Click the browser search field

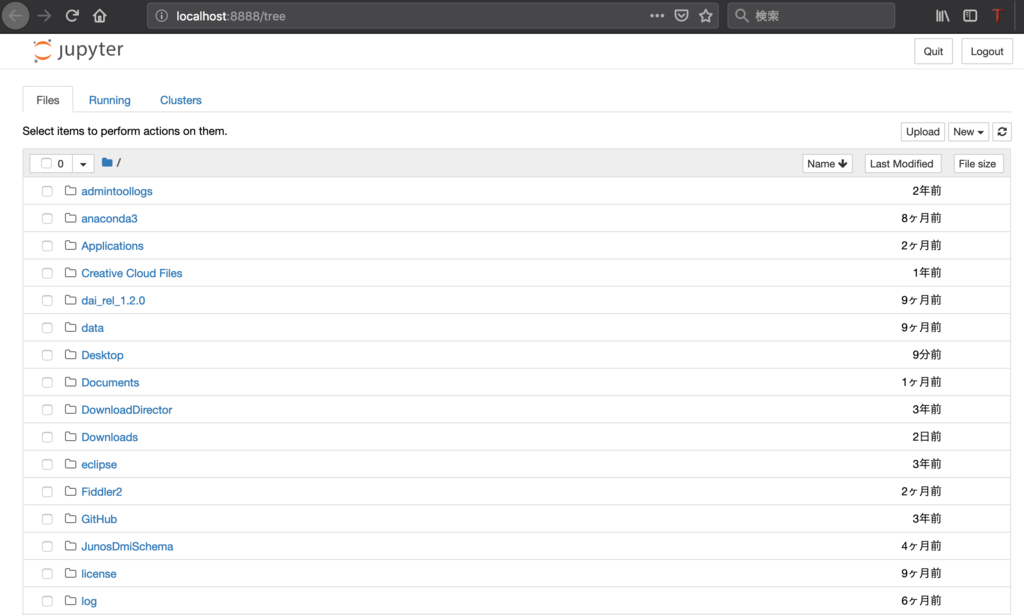point(811,16)
